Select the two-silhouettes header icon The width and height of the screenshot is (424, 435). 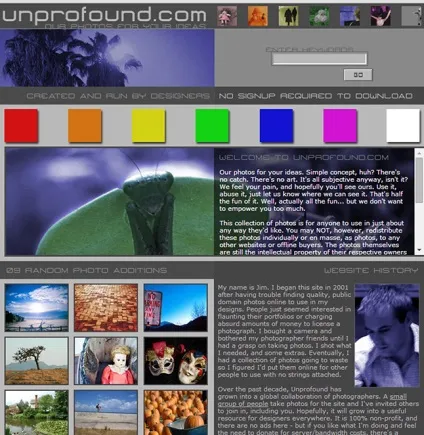pyautogui.click(x=288, y=16)
